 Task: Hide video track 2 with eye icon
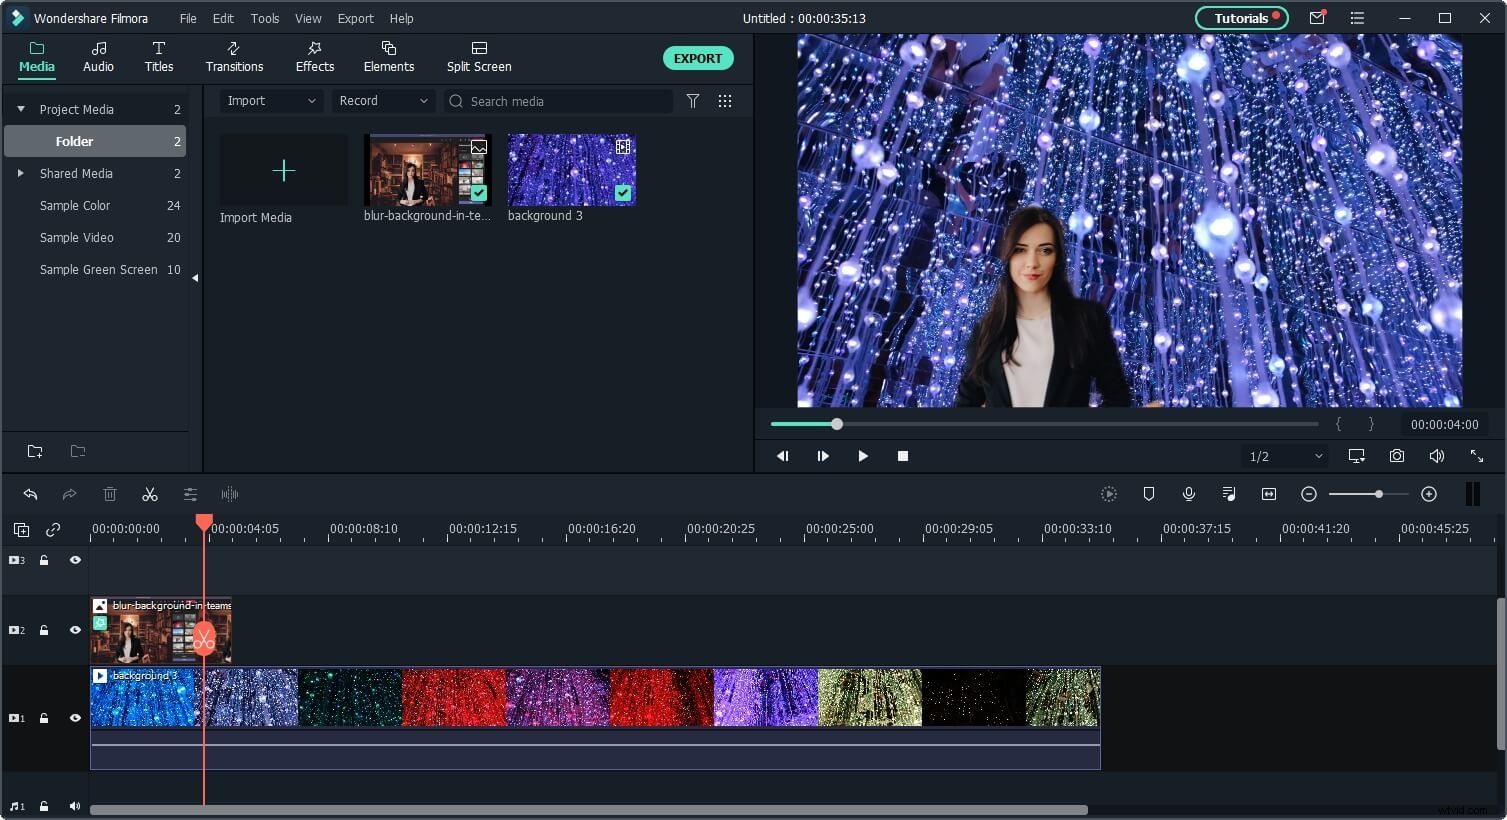75,630
